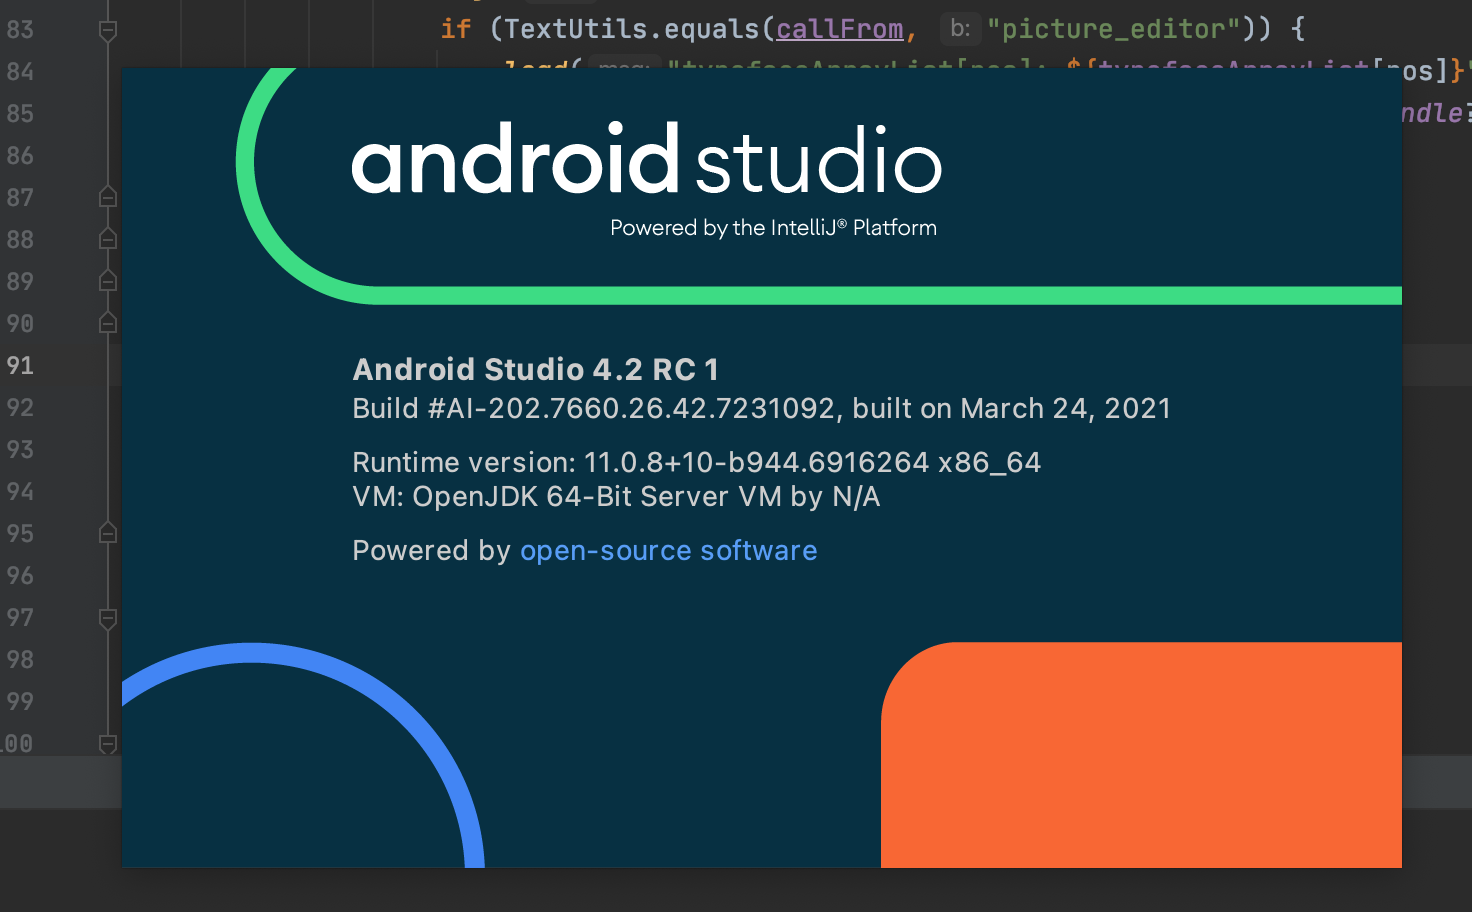The height and width of the screenshot is (912, 1472).
Task: Click the Build #AI-202.7660.26.42.7231092 line
Action: [761, 408]
